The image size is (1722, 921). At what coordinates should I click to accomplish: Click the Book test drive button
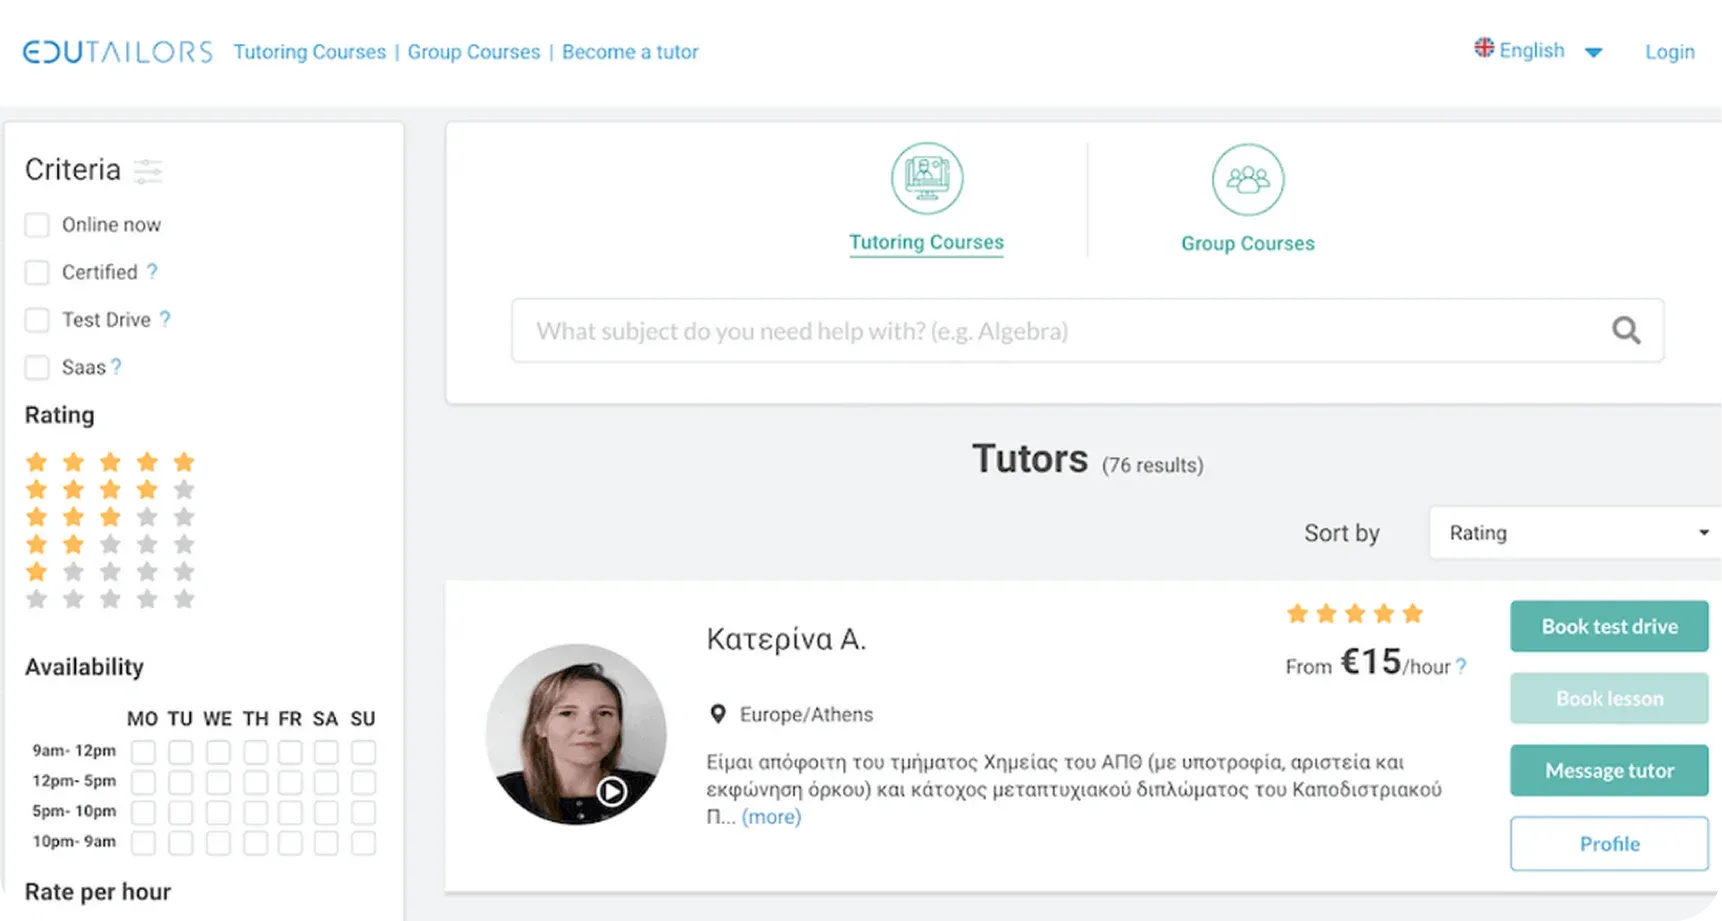(1608, 626)
